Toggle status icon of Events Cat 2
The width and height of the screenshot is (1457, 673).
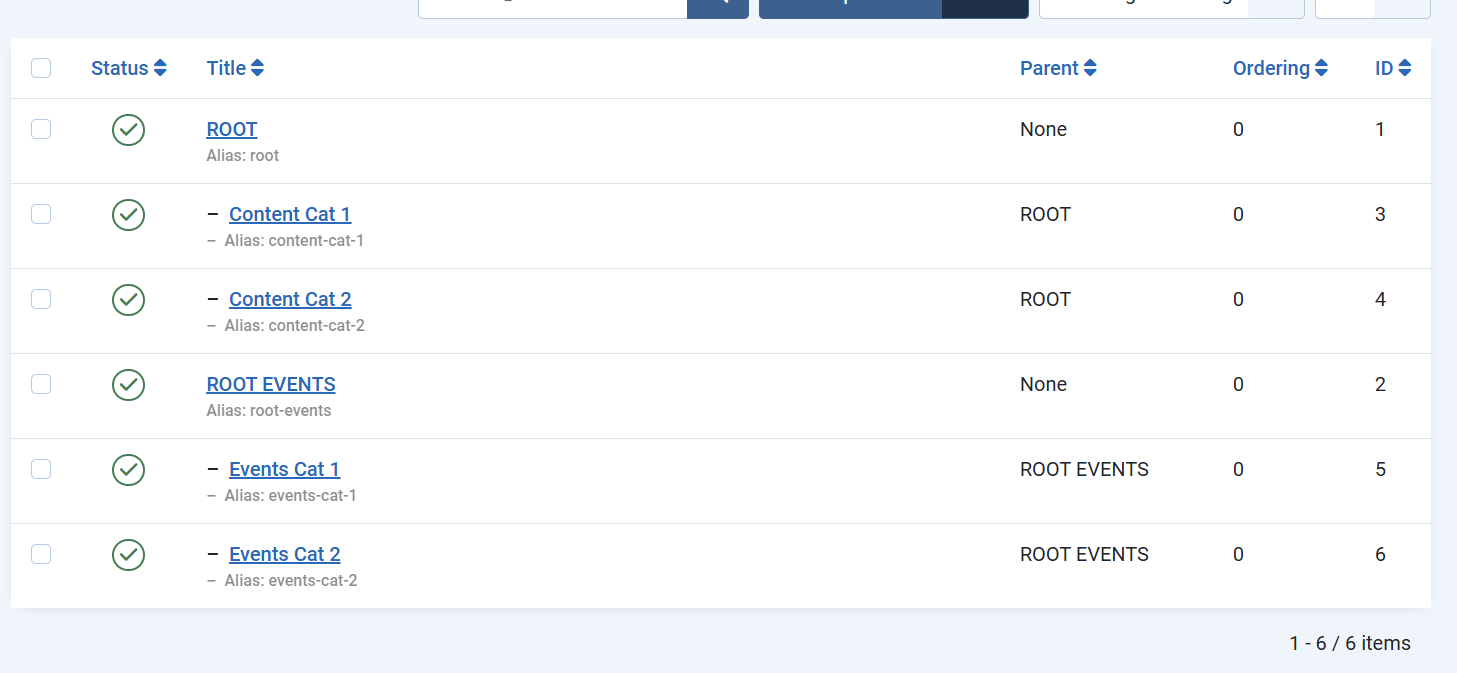128,555
